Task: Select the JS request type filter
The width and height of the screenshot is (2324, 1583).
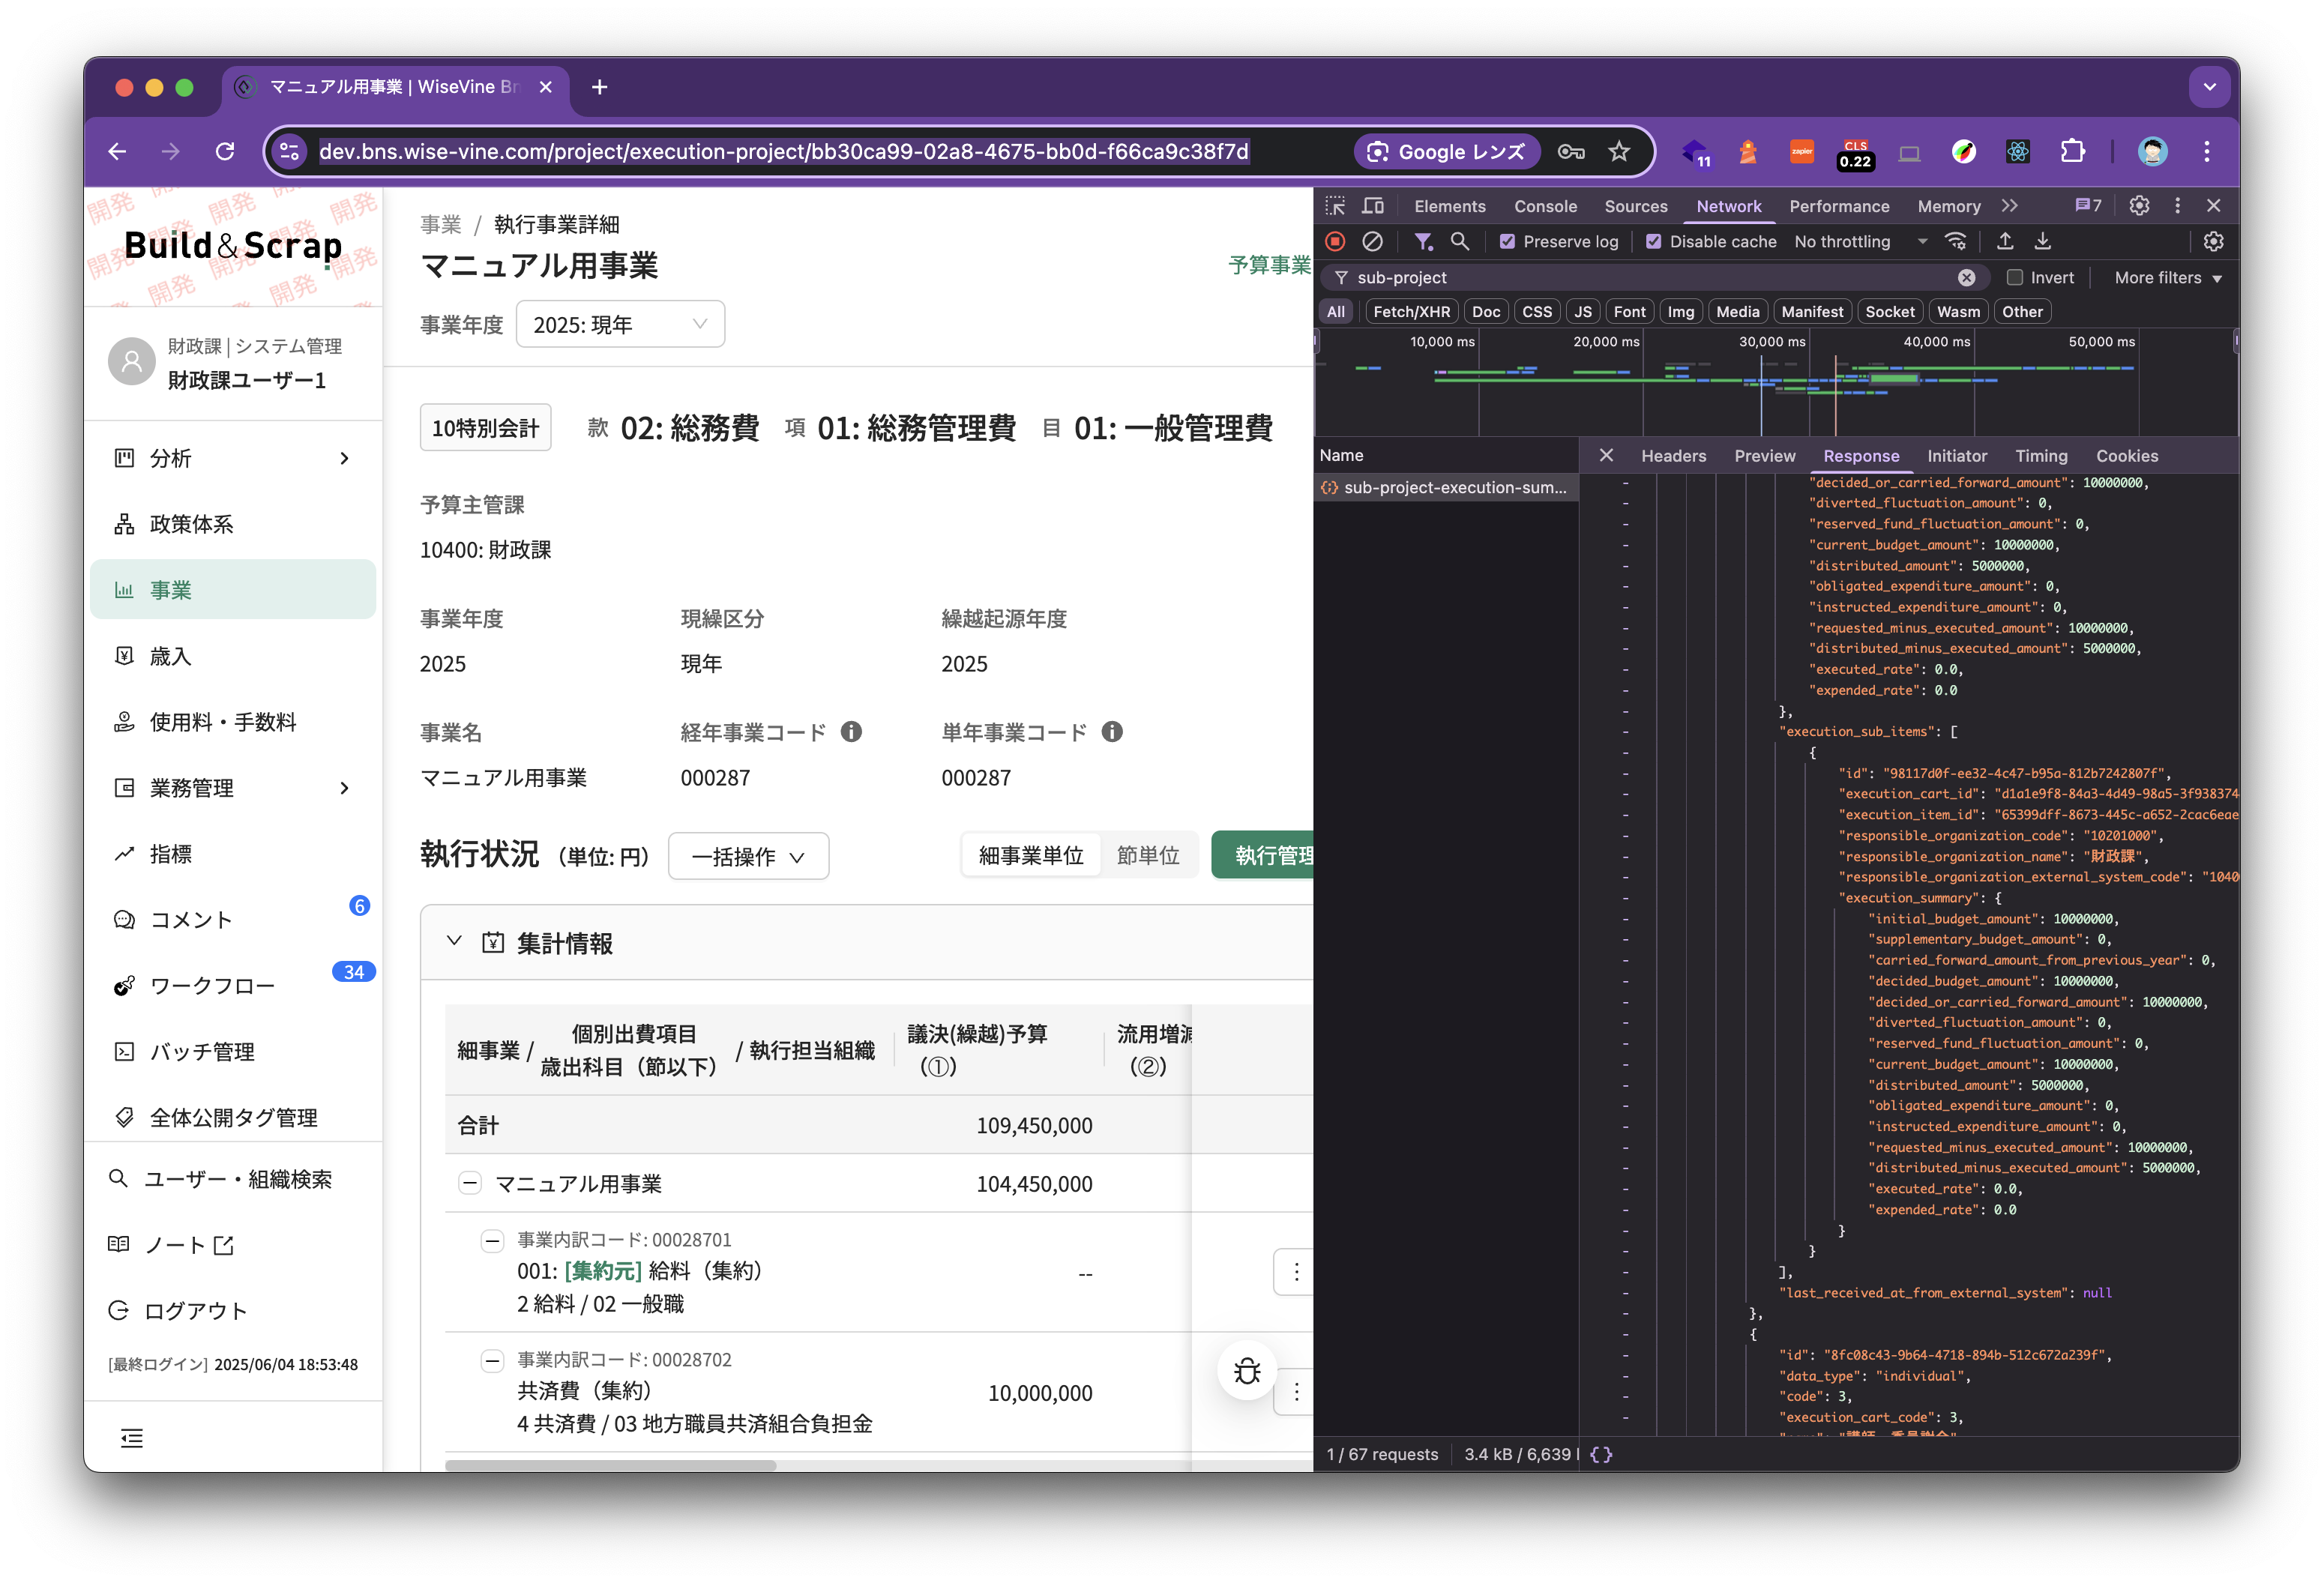Action: 1582,312
